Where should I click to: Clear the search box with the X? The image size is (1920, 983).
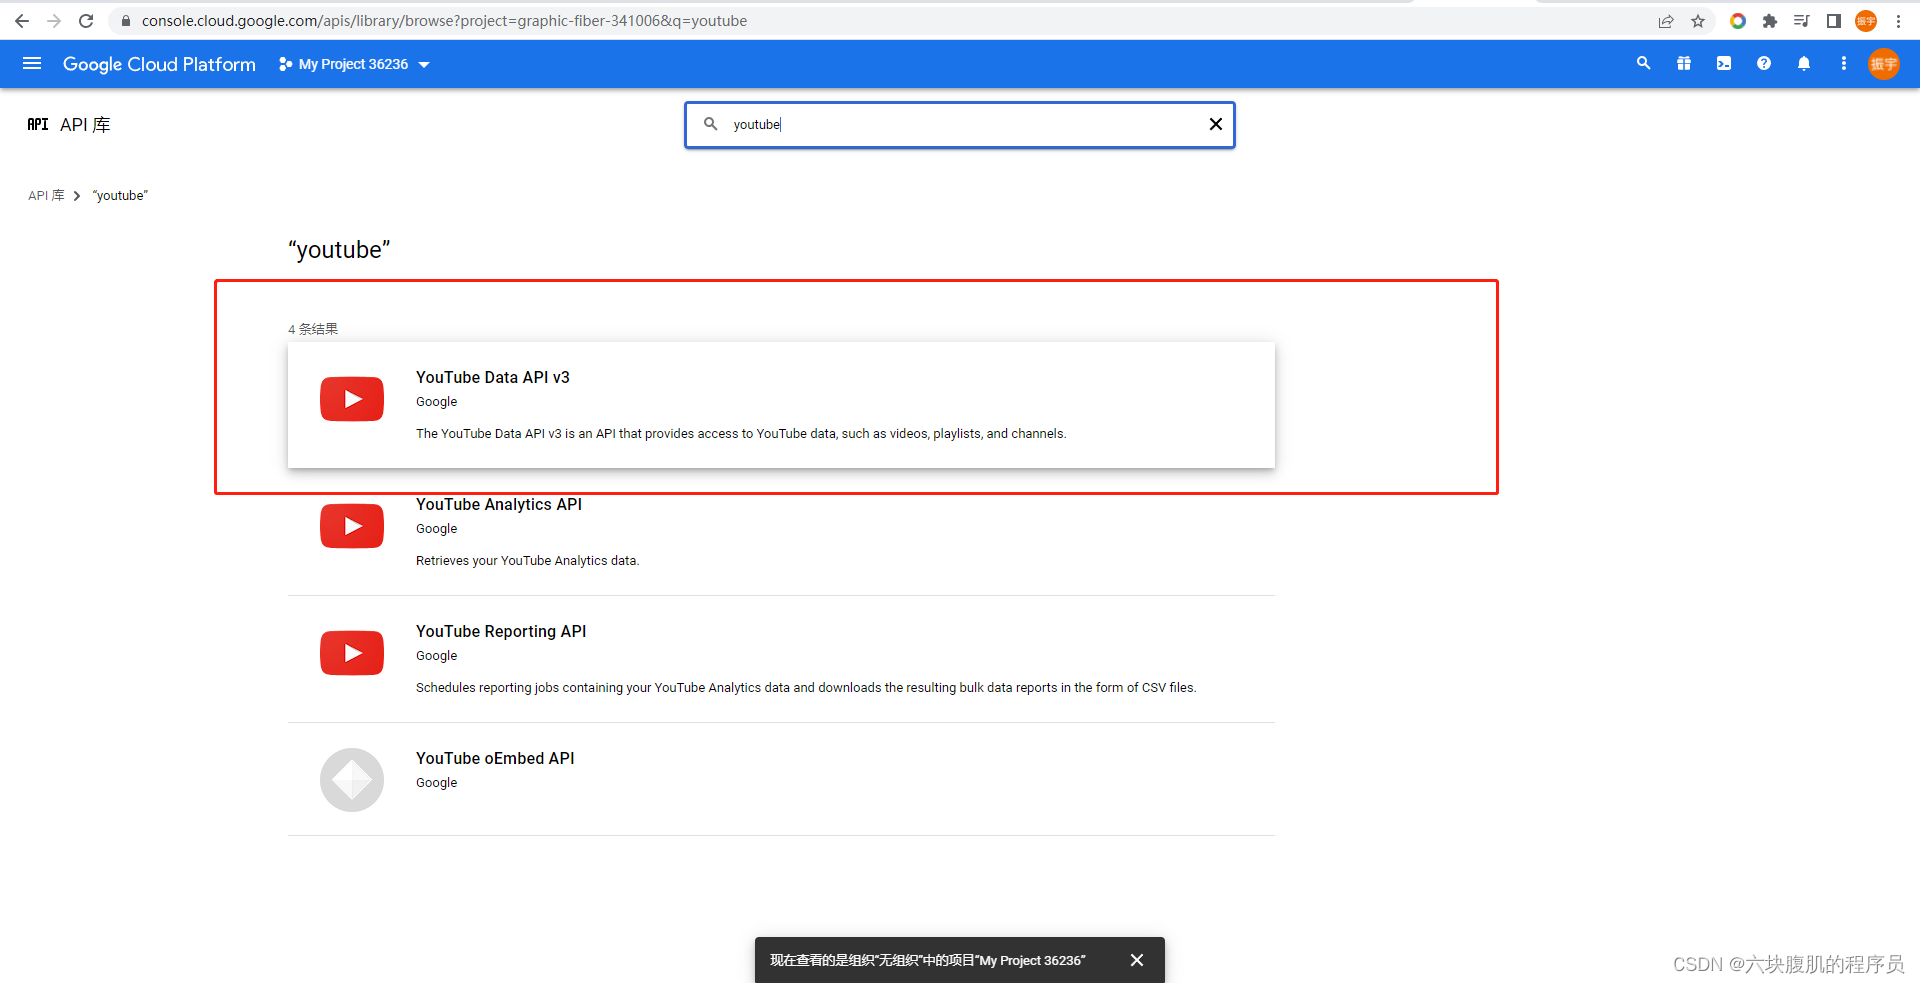(1216, 124)
